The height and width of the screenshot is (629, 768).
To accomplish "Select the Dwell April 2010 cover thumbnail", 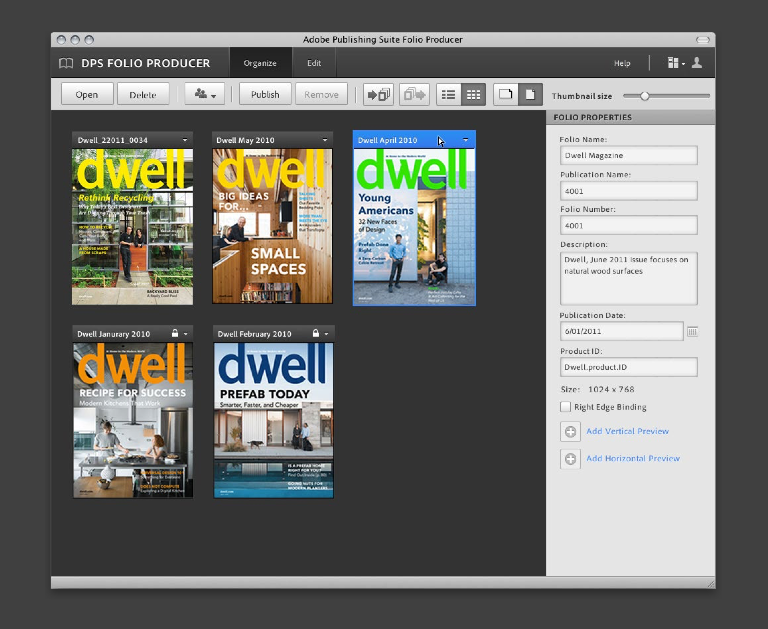I will click(x=414, y=227).
